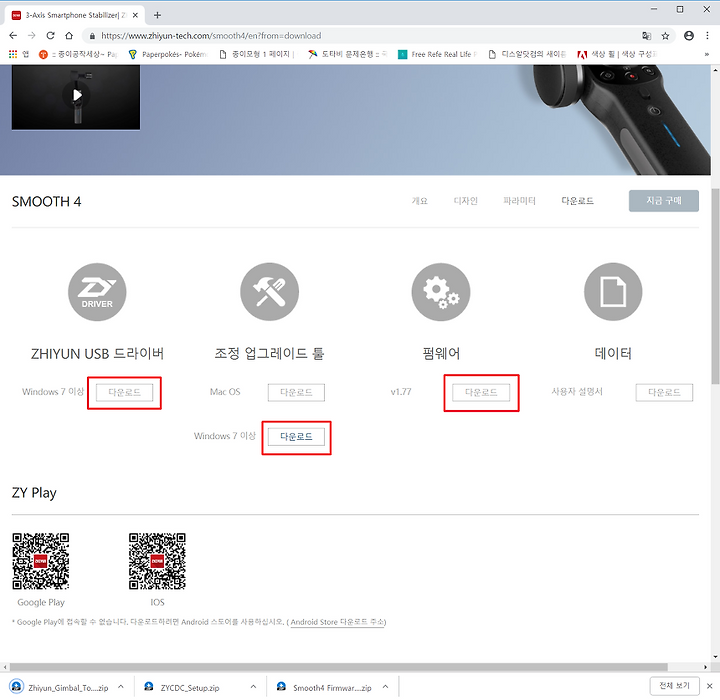The height and width of the screenshot is (700, 720).
Task: Click the iOS QR code
Action: click(x=157, y=561)
